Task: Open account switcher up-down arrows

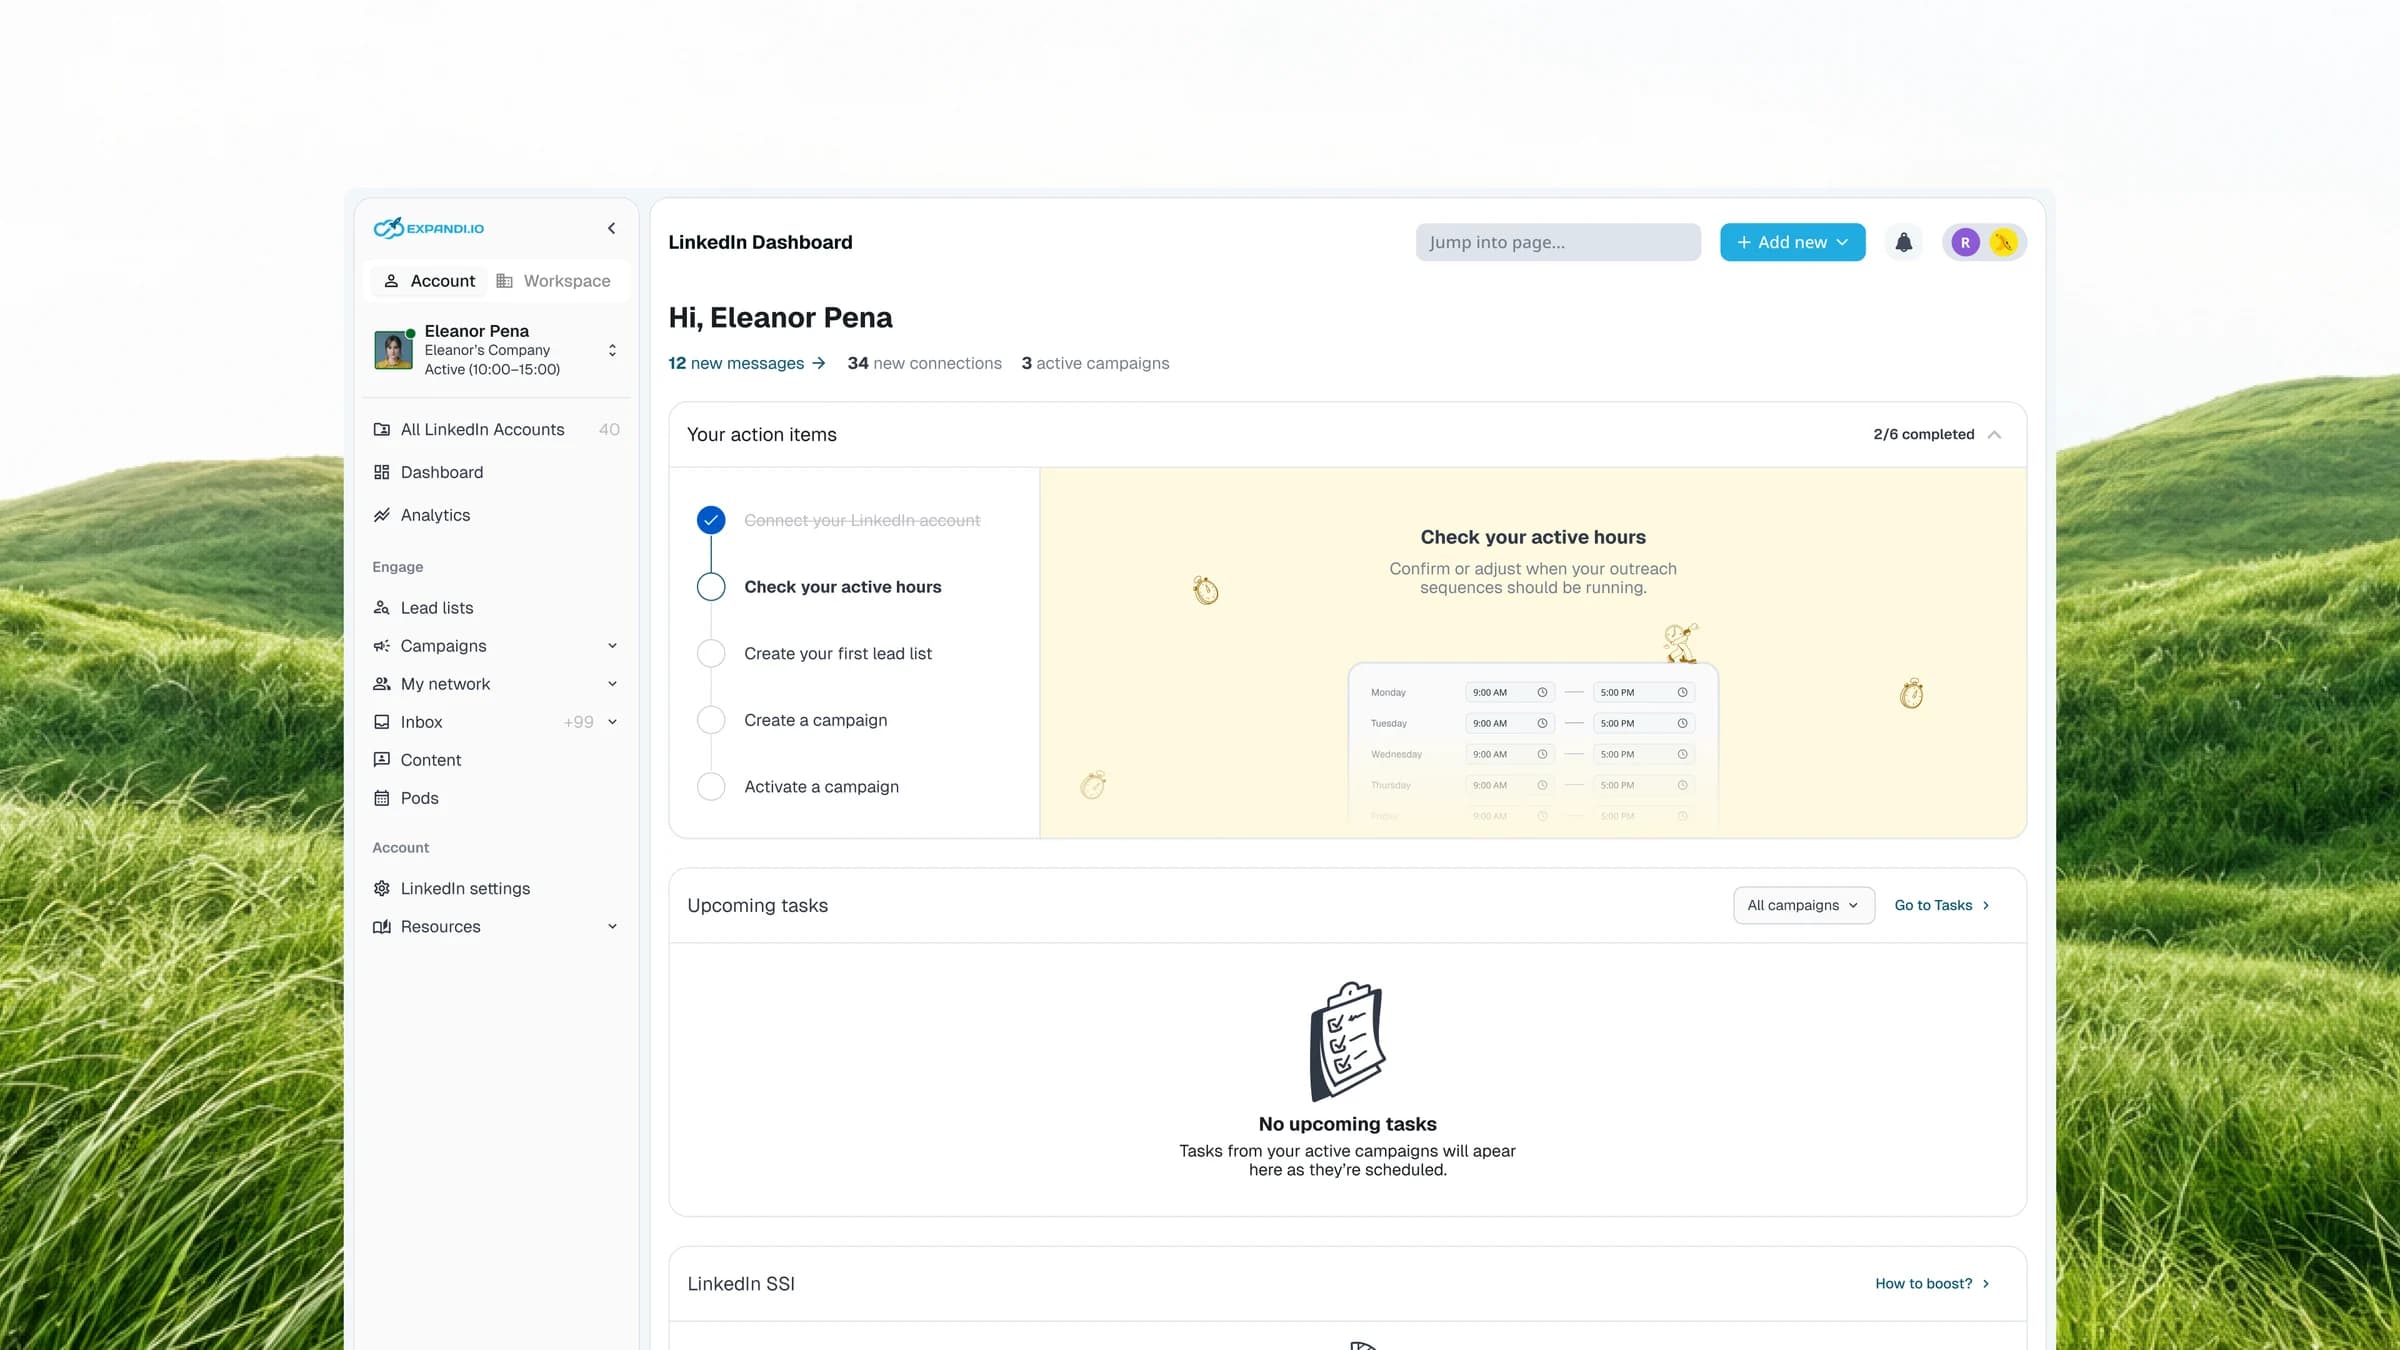Action: (612, 350)
